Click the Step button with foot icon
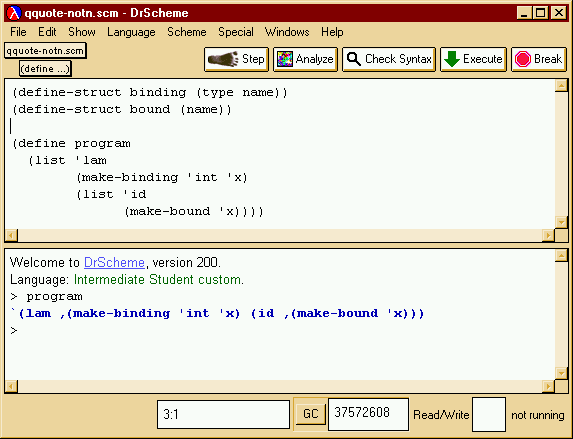The image size is (573, 439). click(x=236, y=59)
